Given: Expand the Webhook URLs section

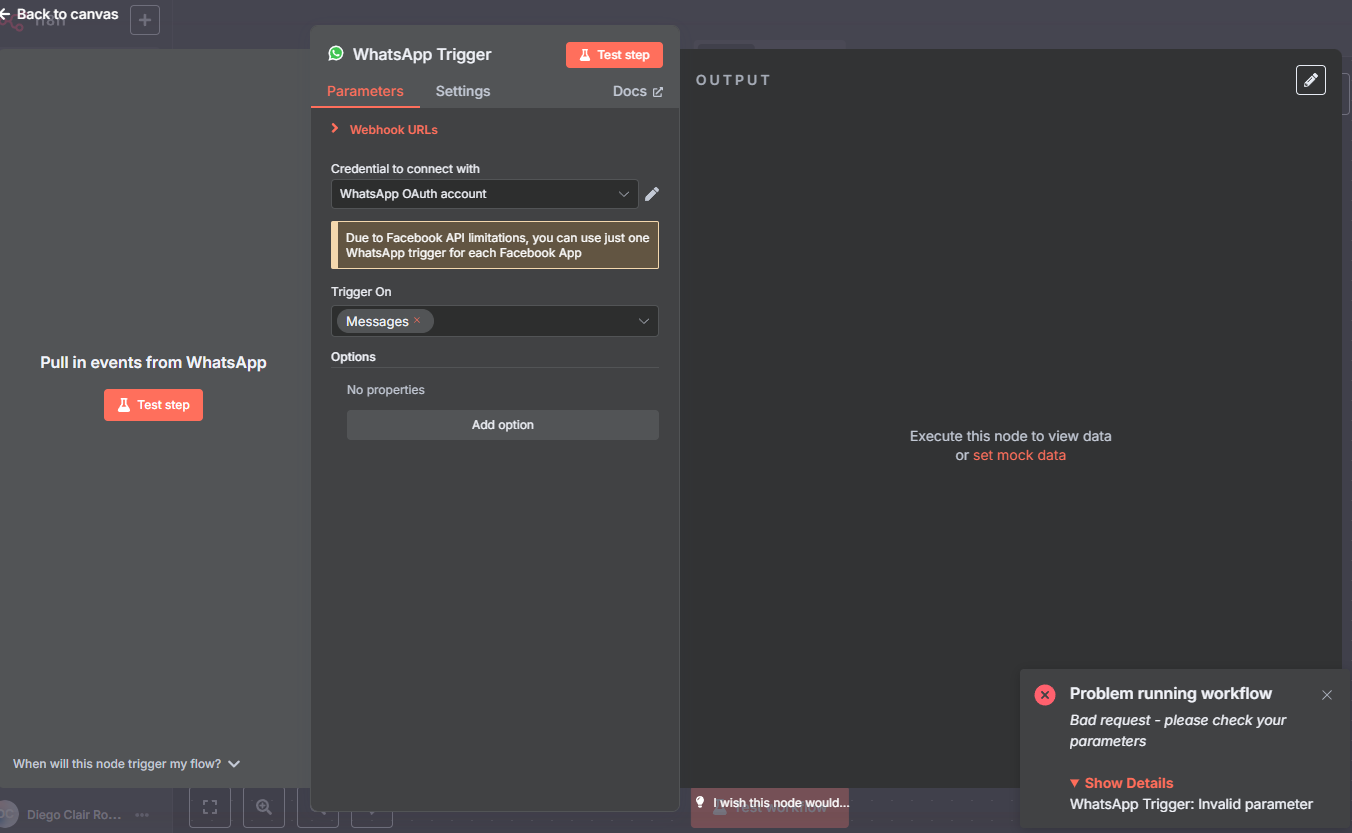Looking at the screenshot, I should (385, 130).
